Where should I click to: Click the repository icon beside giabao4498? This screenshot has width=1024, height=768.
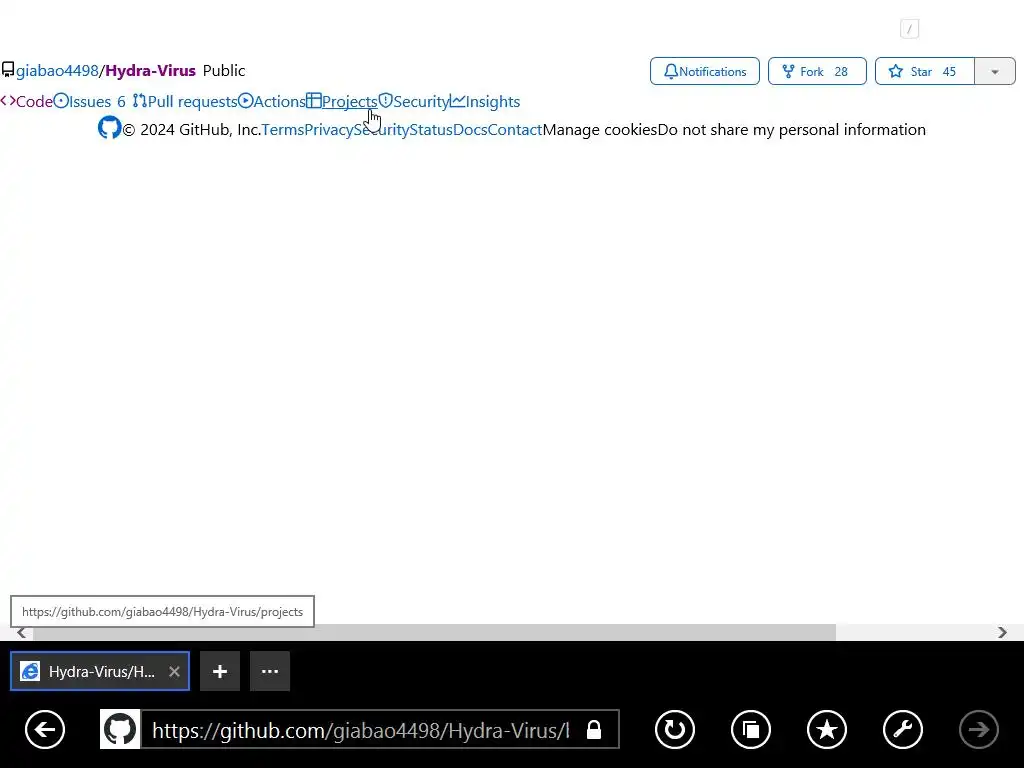coord(8,70)
